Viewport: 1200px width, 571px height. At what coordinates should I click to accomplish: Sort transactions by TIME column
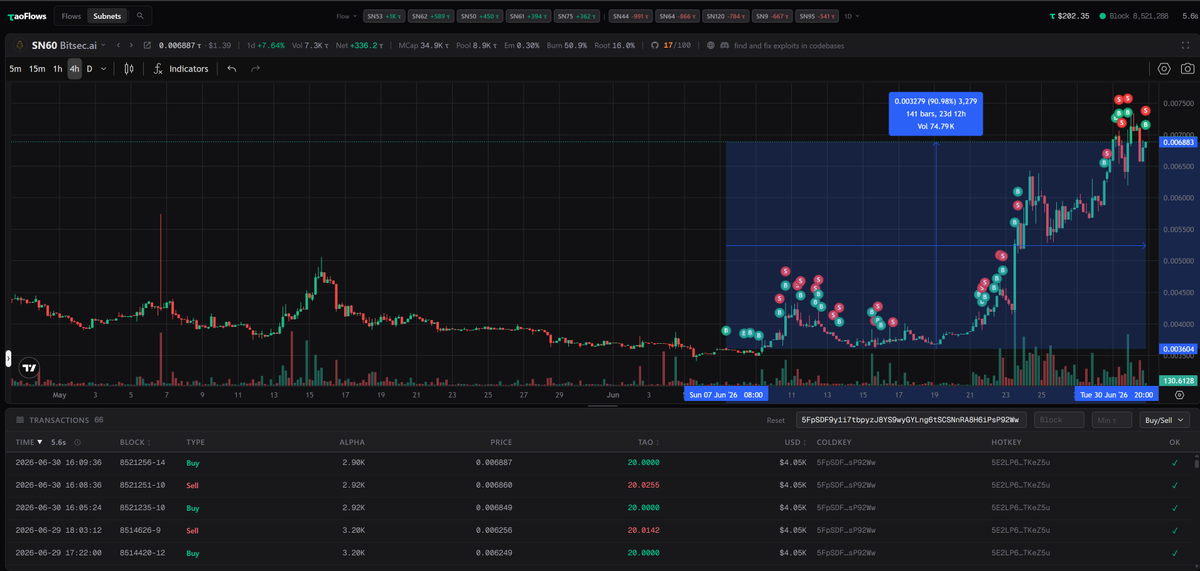click(x=29, y=441)
